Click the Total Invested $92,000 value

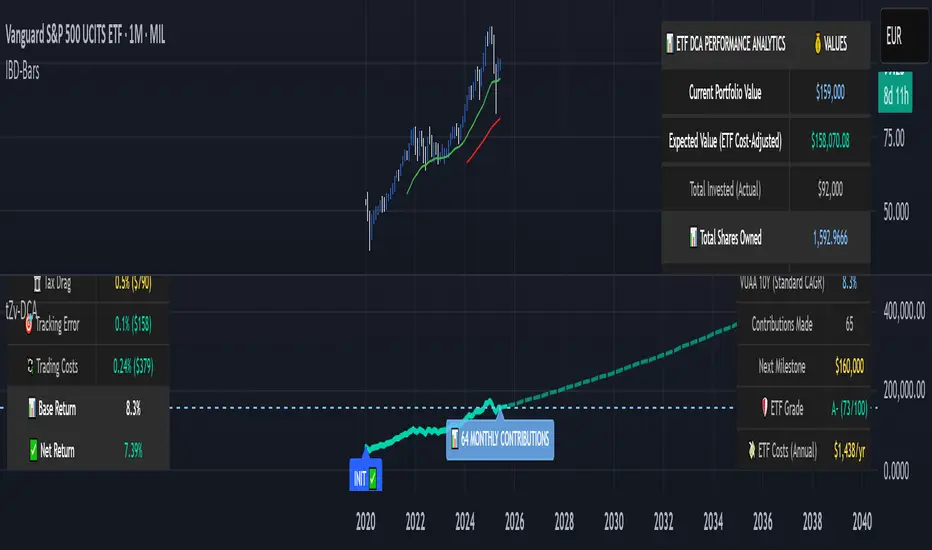[830, 189]
